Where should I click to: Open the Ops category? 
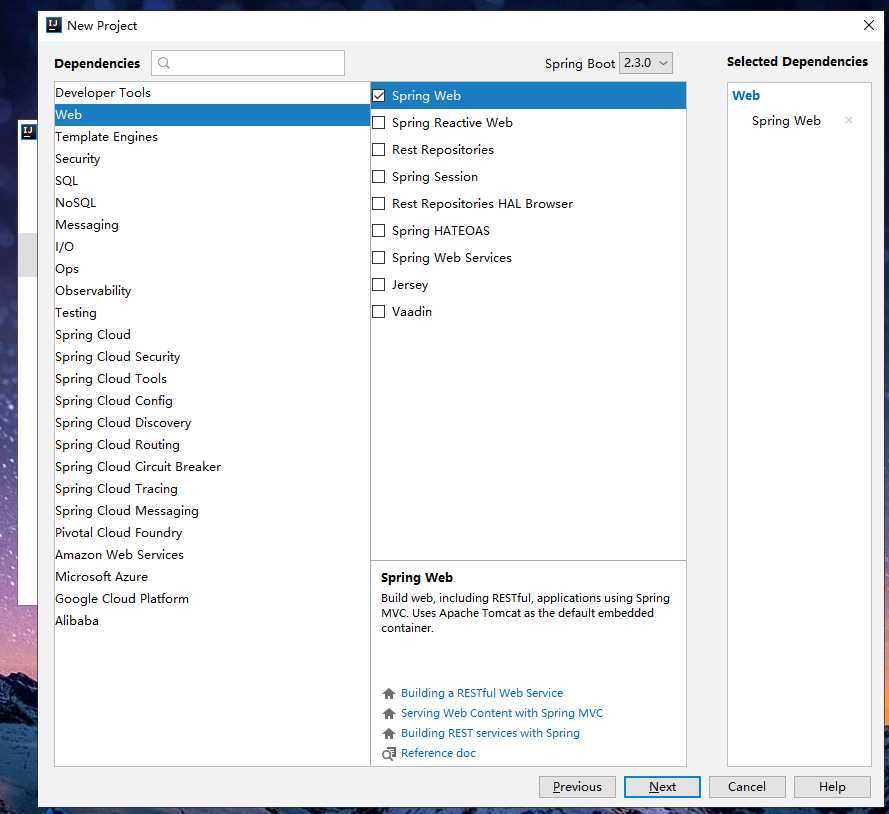(x=212, y=269)
